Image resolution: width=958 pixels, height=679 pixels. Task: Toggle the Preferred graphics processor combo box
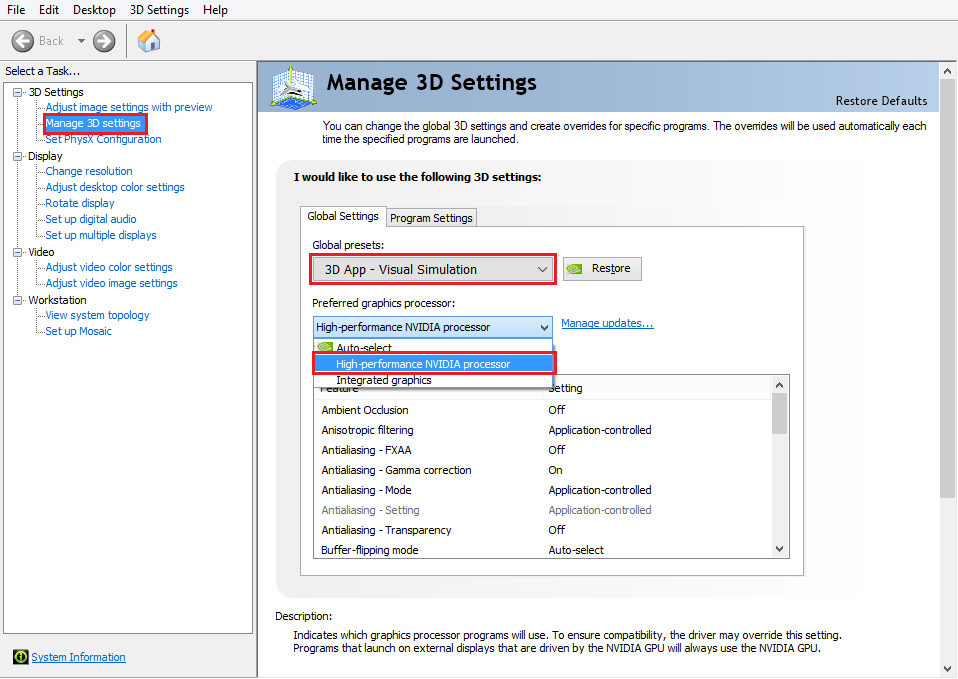(x=433, y=327)
